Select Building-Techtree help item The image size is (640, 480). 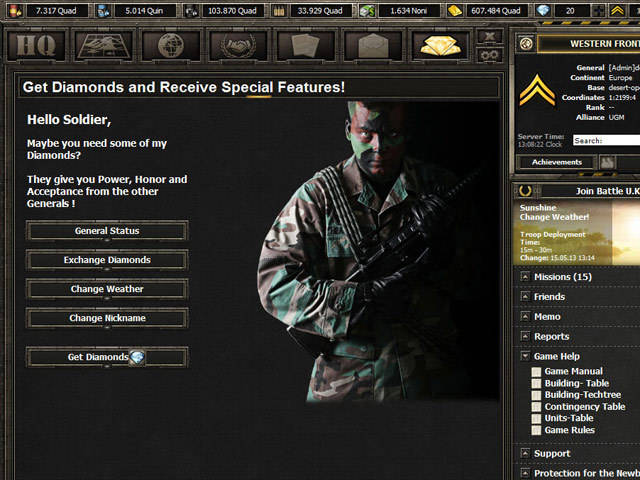click(x=582, y=395)
